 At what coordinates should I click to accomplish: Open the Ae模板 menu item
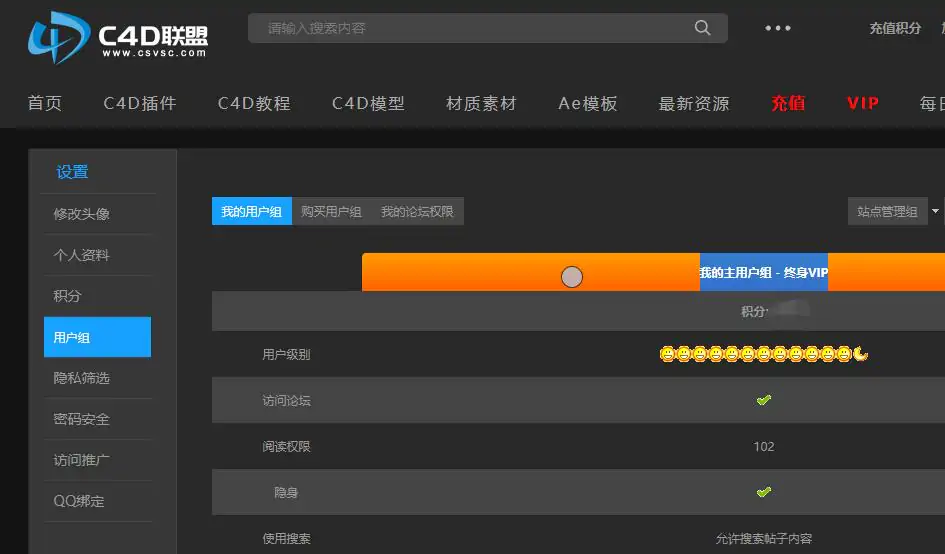[x=588, y=103]
